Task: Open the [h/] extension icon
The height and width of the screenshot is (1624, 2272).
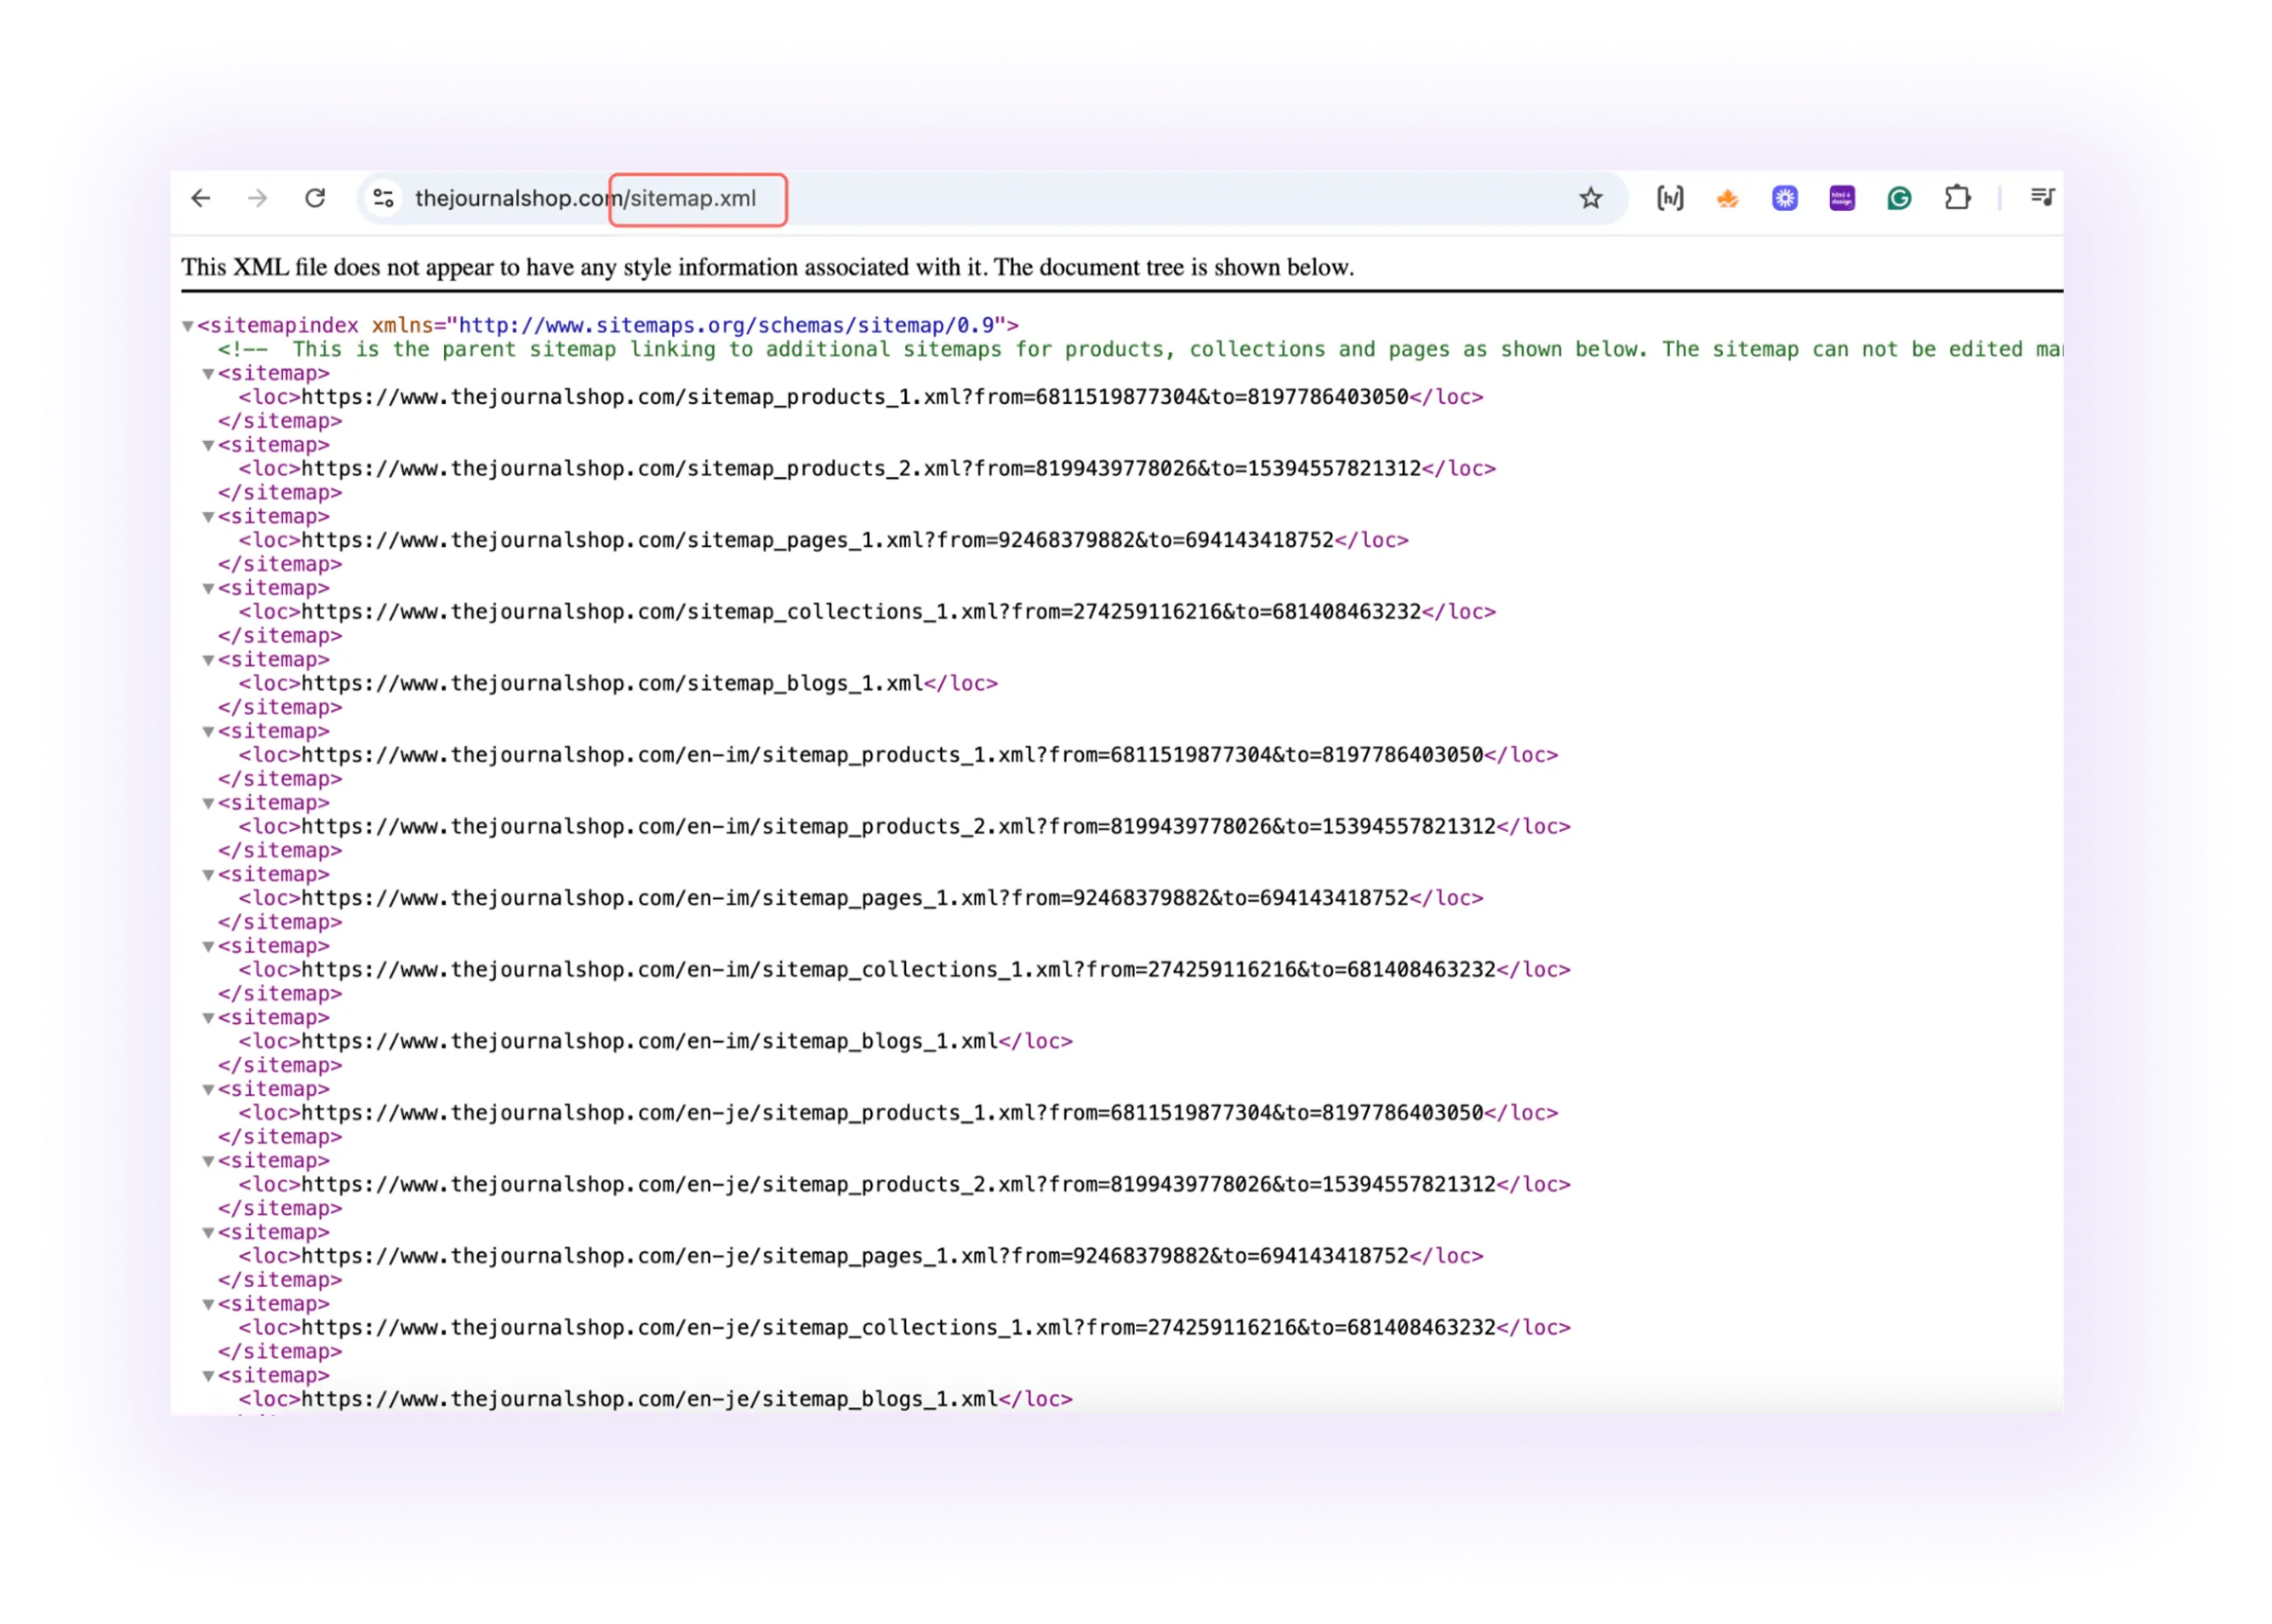Action: tap(1669, 198)
